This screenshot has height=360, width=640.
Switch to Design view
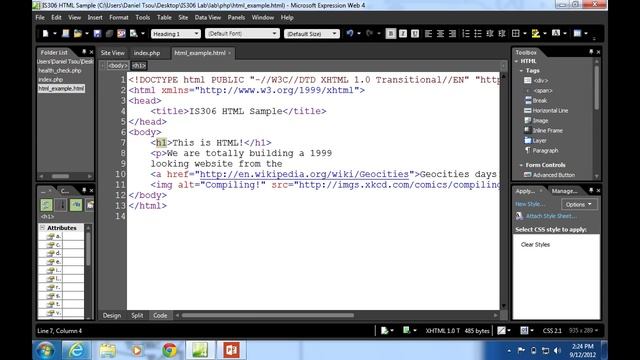111,316
